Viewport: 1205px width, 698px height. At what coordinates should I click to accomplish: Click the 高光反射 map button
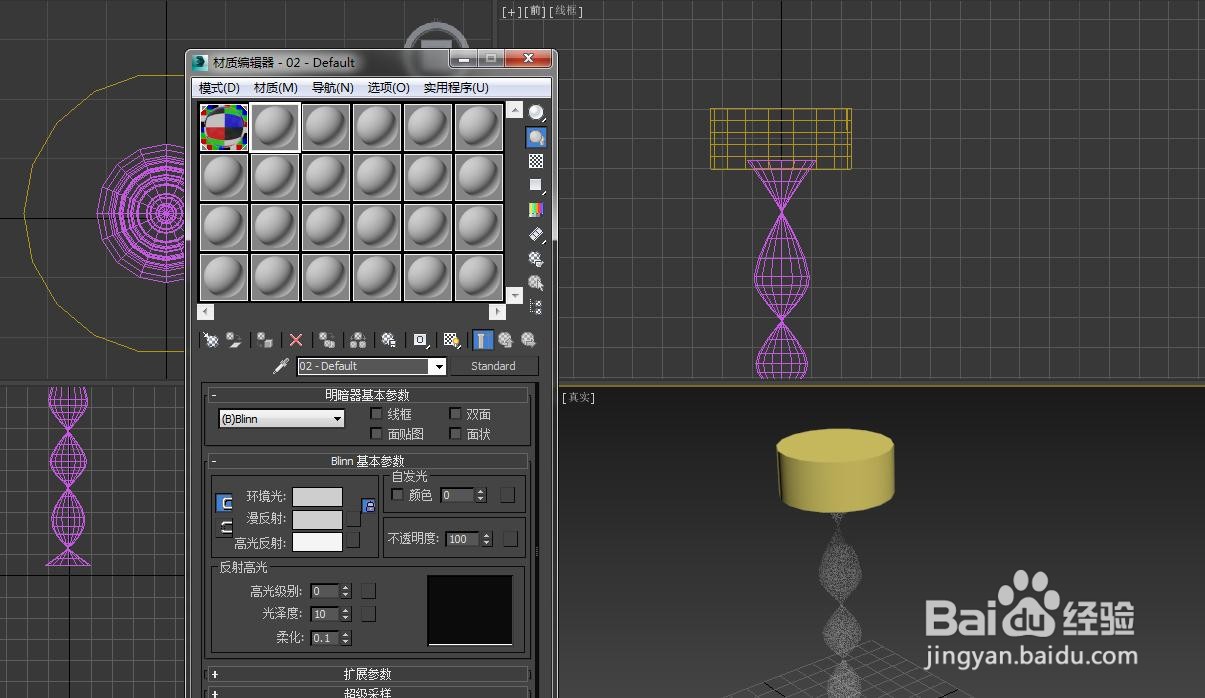[x=353, y=541]
